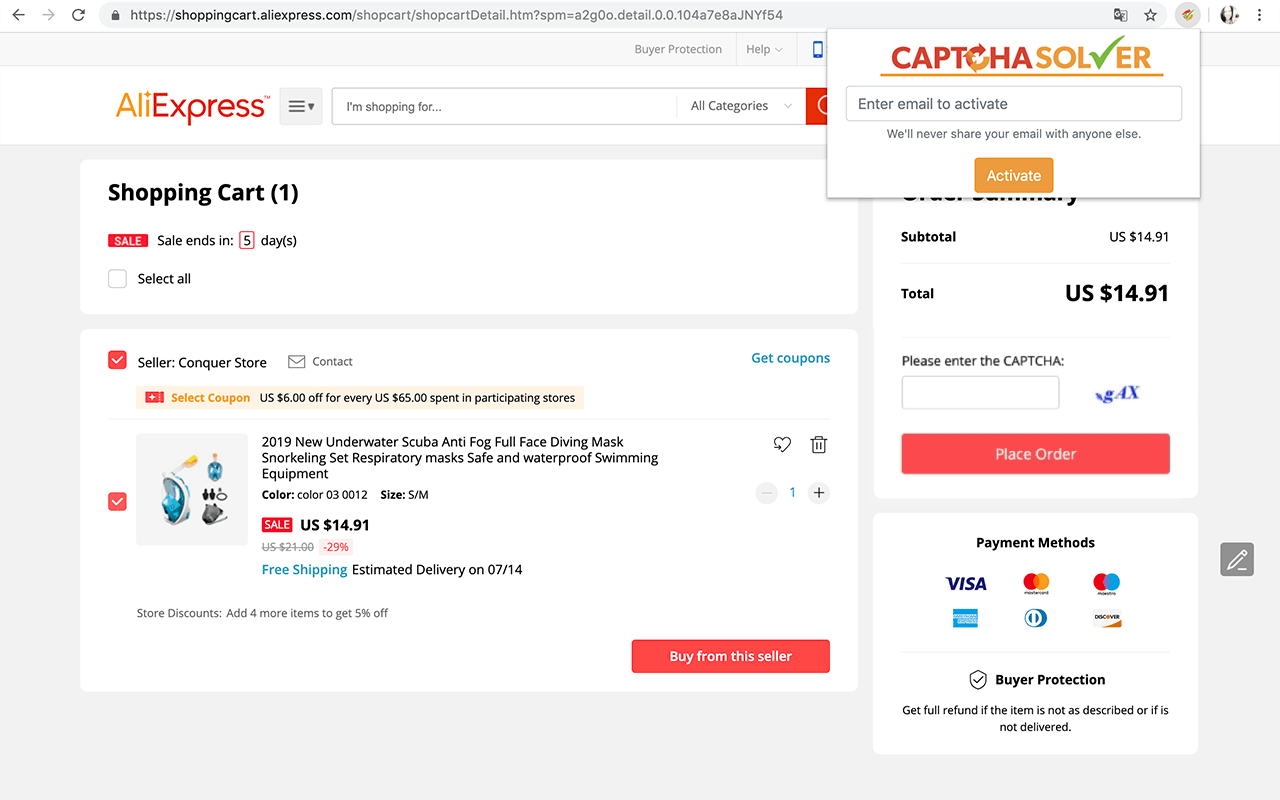Viewport: 1280px width, 800px height.
Task: Add the diving mask to wishlist heart icon
Action: [x=782, y=445]
